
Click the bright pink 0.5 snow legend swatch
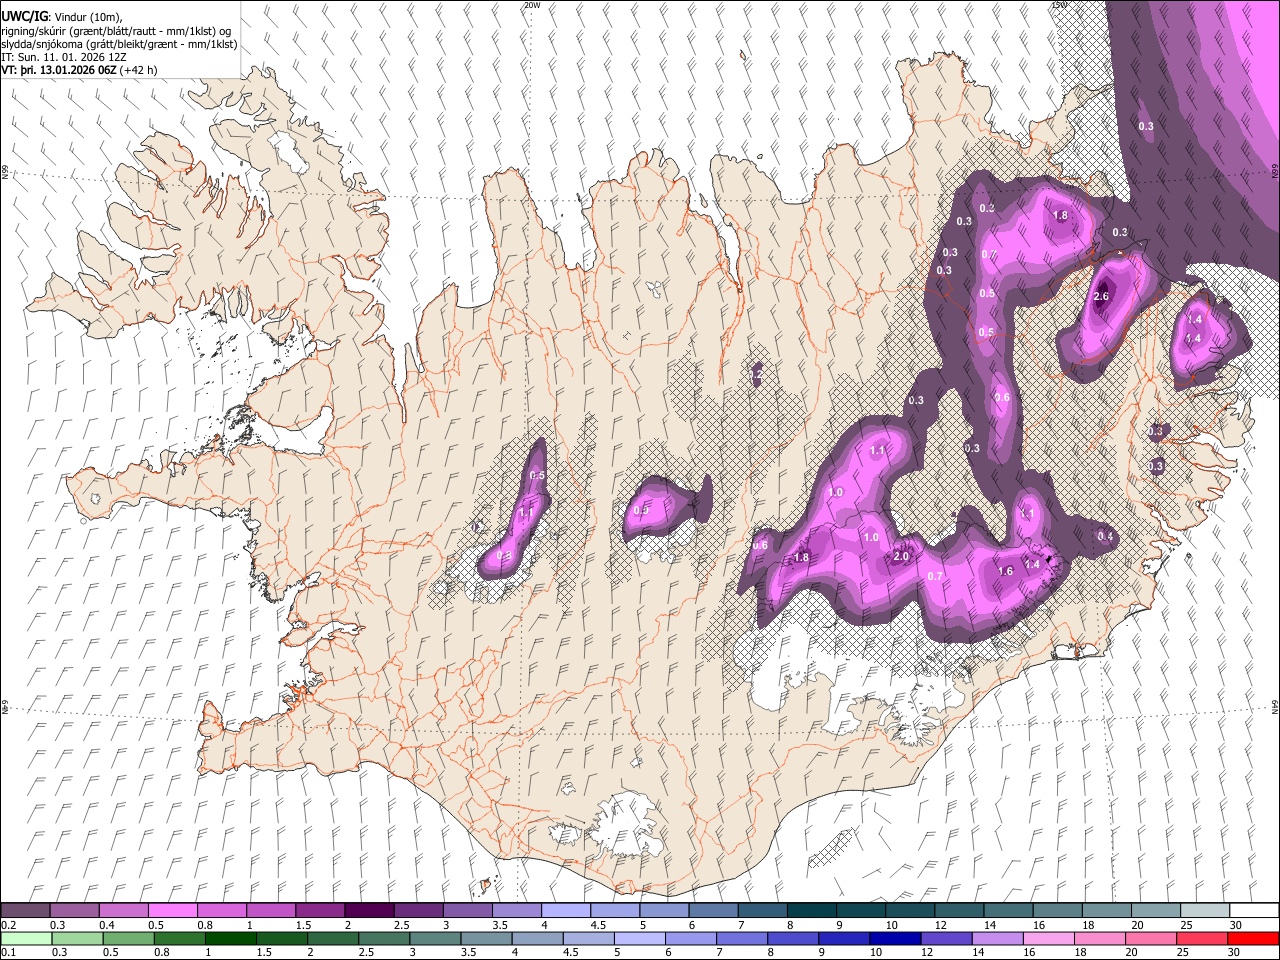[173, 910]
